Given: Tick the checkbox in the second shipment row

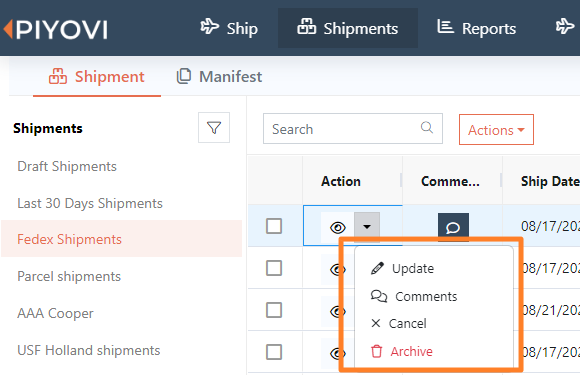Looking at the screenshot, I should point(274,268).
